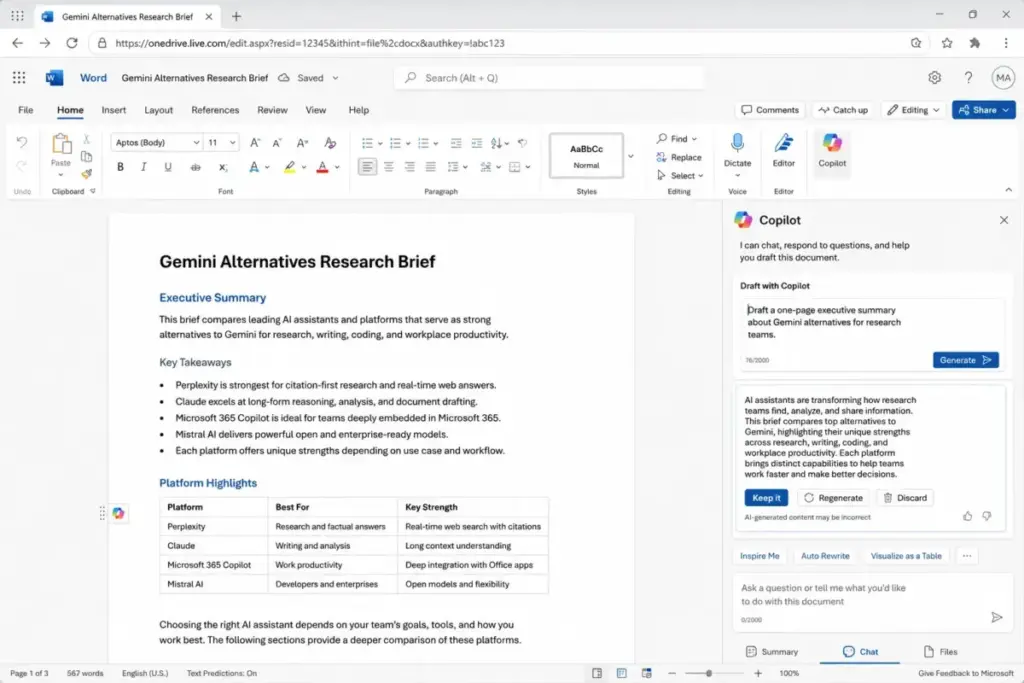
Task: Discard the Copilot draft
Action: pos(905,498)
